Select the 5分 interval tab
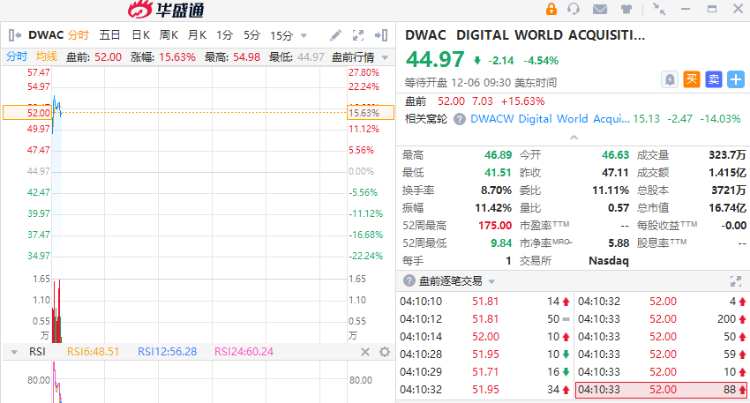 point(252,35)
